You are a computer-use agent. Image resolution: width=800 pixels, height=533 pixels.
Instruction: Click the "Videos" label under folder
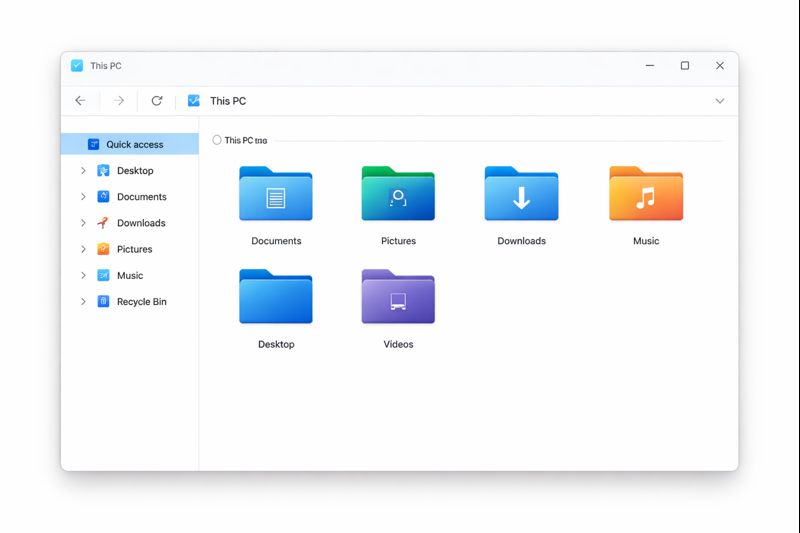coord(398,344)
